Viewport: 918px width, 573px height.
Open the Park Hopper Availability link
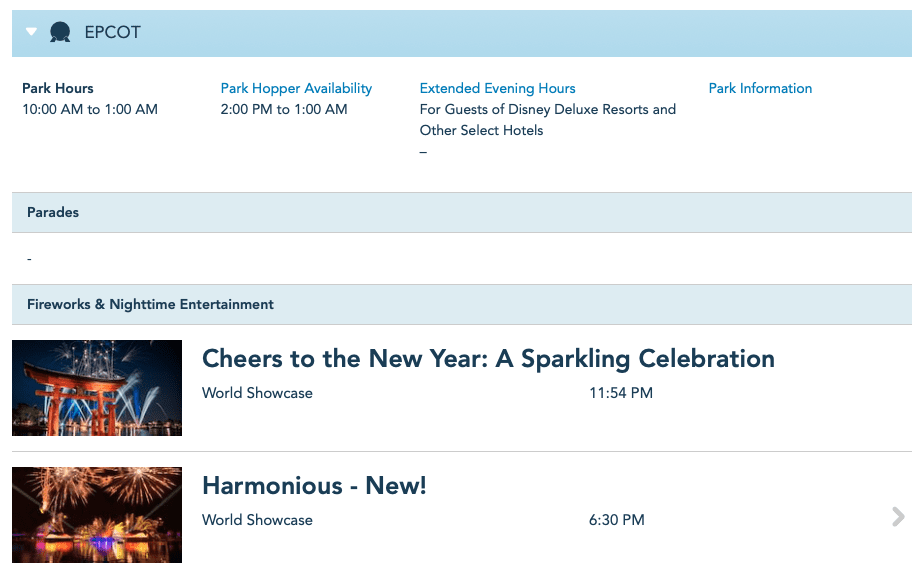[296, 88]
